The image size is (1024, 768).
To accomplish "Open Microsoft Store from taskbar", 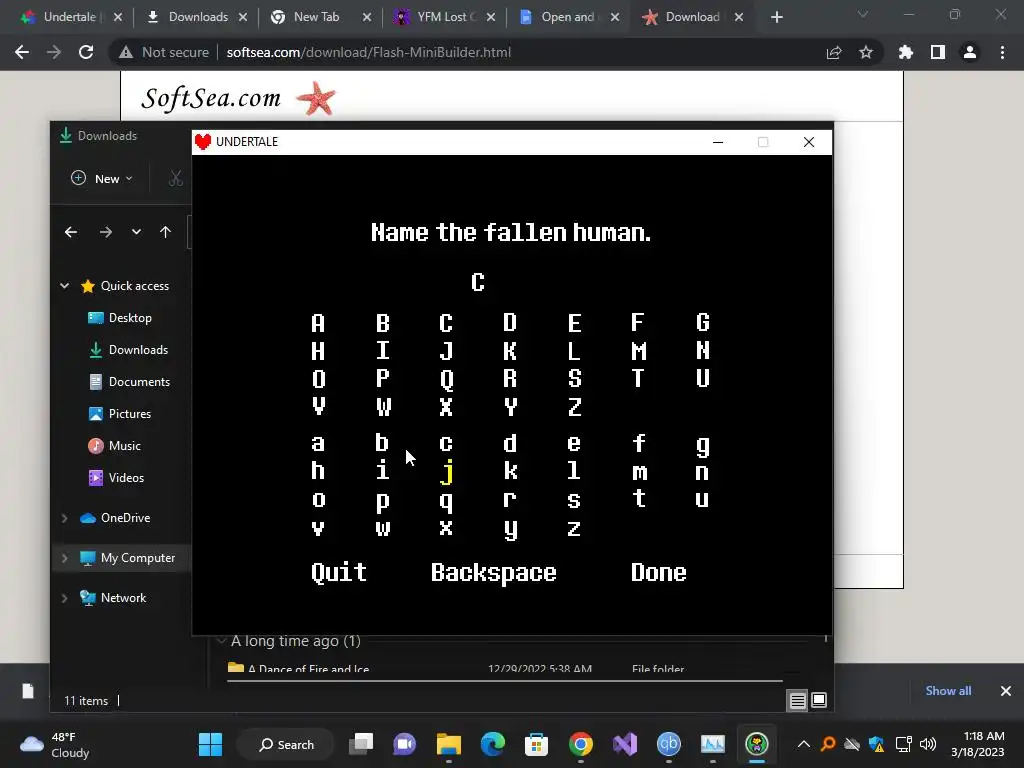I will point(536,744).
